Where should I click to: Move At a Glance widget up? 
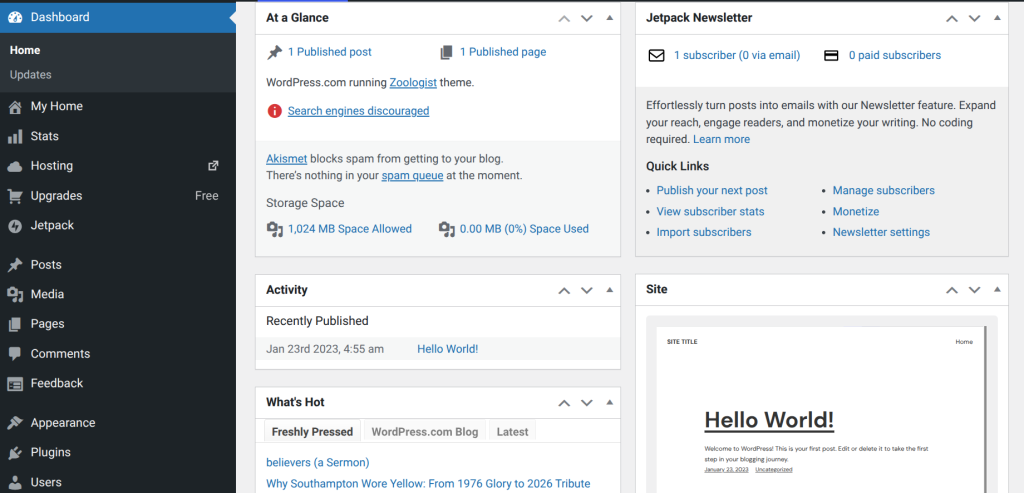(x=564, y=18)
